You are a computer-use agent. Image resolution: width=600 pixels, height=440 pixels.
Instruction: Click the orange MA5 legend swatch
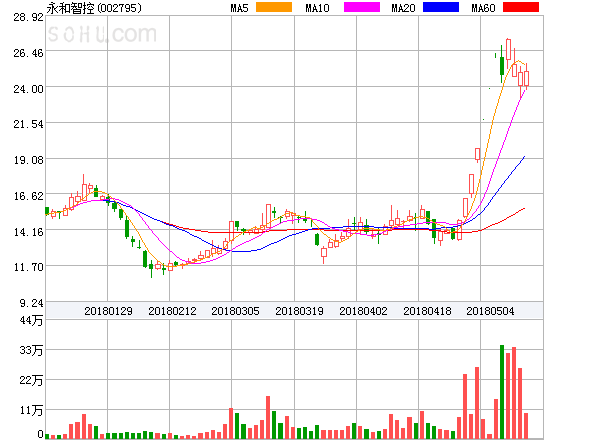(x=274, y=7)
